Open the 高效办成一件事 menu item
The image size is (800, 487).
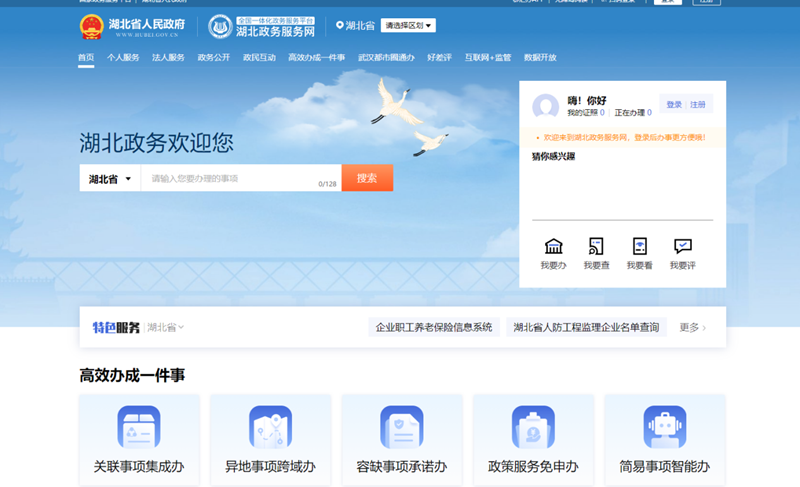[316, 58]
